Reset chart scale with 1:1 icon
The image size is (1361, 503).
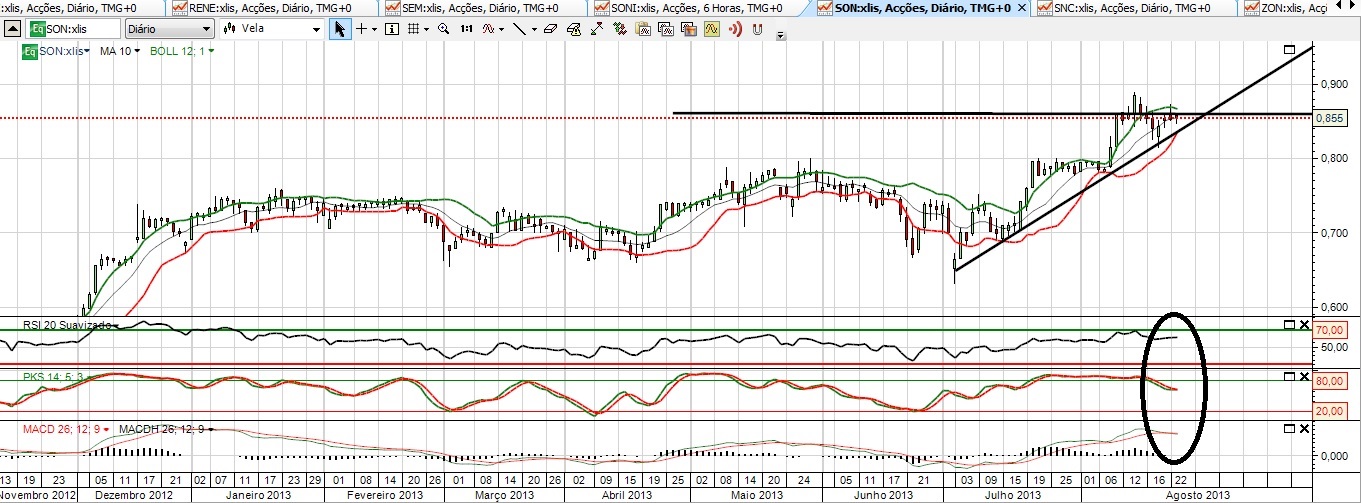[x=466, y=29]
